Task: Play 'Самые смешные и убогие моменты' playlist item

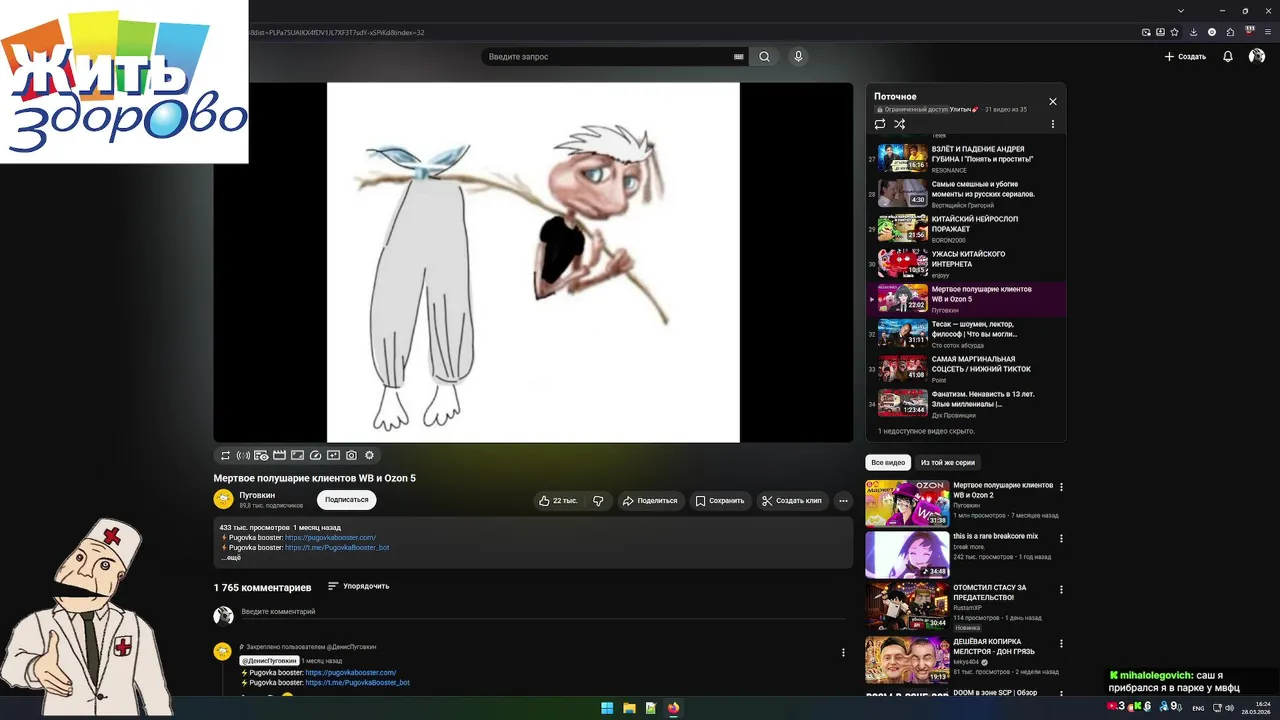Action: pyautogui.click(x=966, y=193)
